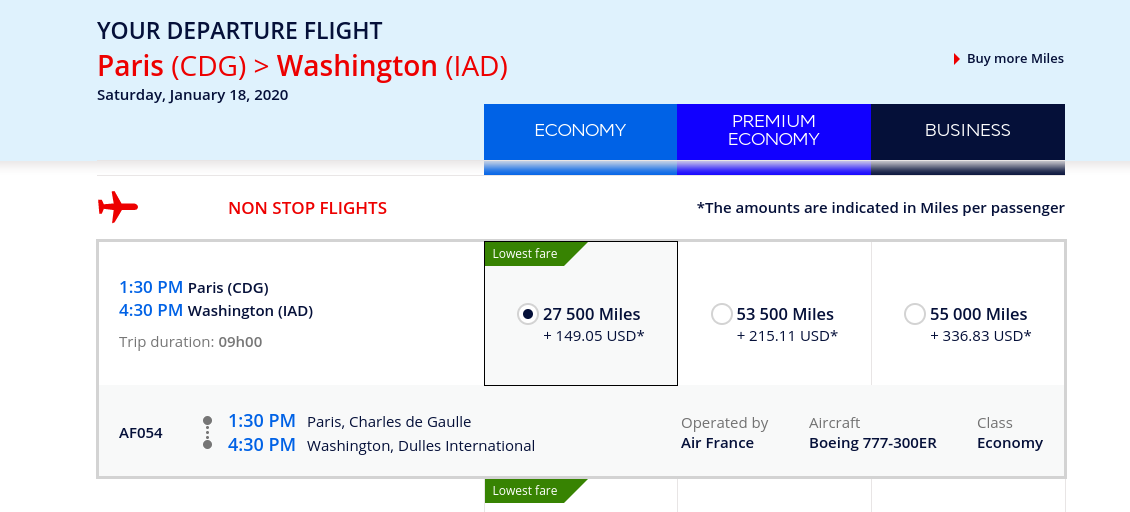Choose the 53 500 Miles premium economy fare
This screenshot has width=1130, height=512.
pos(721,314)
